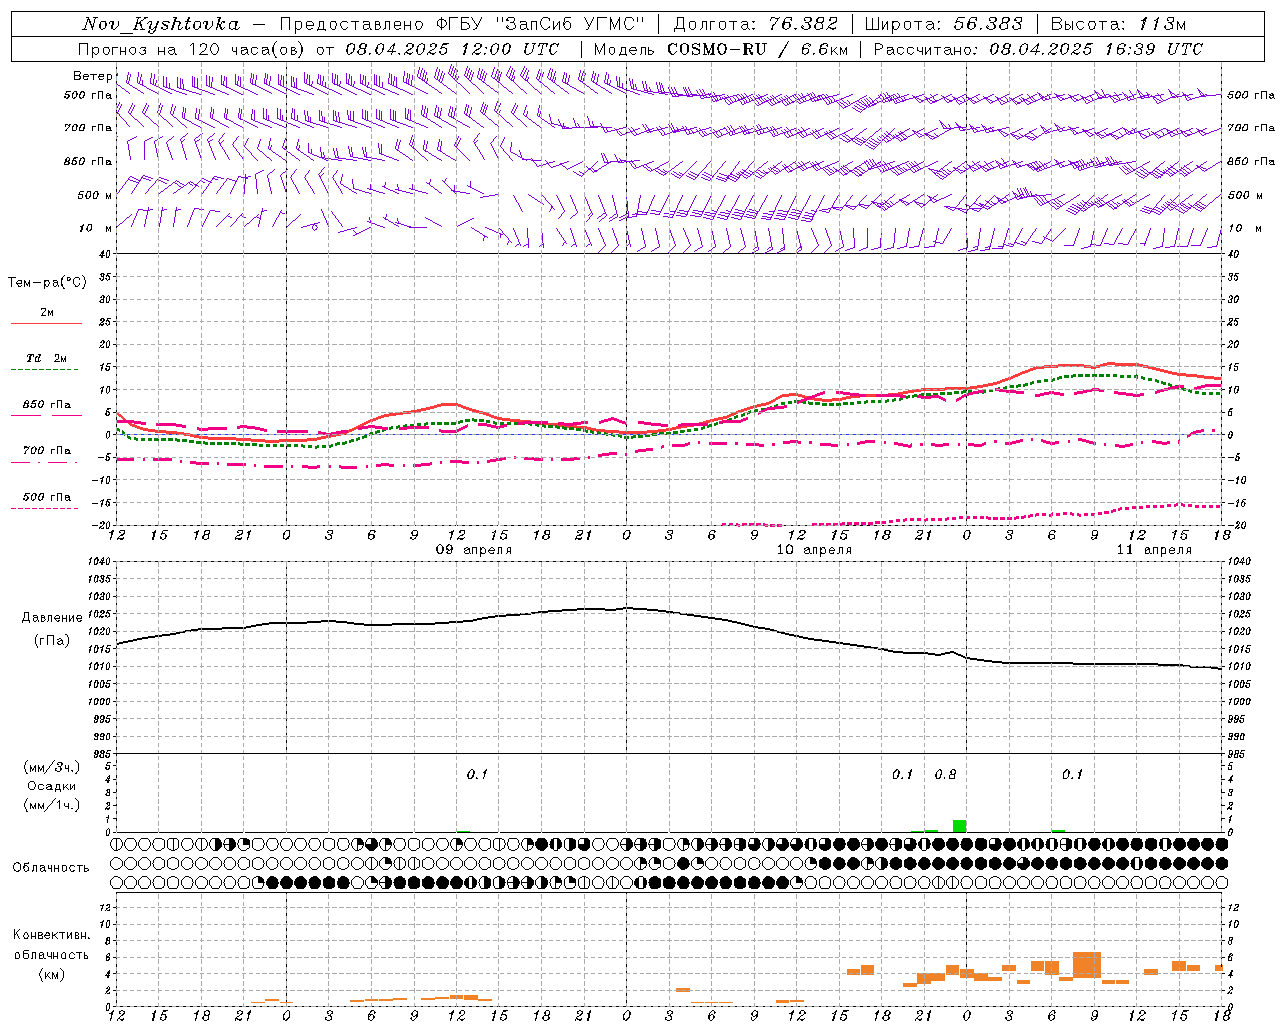Screen dimensions: 1280x1024
Task: Click the Конвективн. convective cloud label
Action: pyautogui.click(x=51, y=935)
